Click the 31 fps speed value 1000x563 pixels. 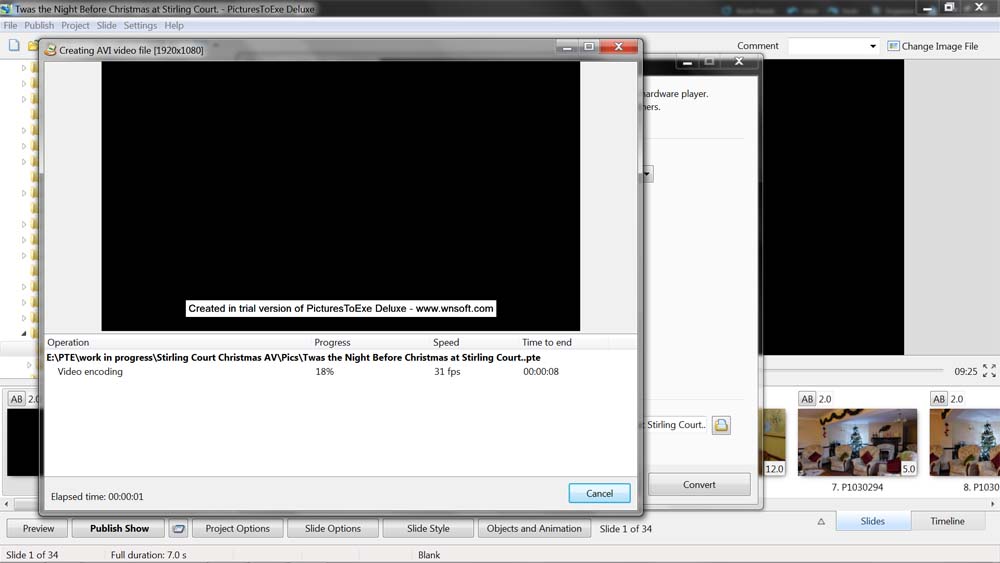pos(447,372)
